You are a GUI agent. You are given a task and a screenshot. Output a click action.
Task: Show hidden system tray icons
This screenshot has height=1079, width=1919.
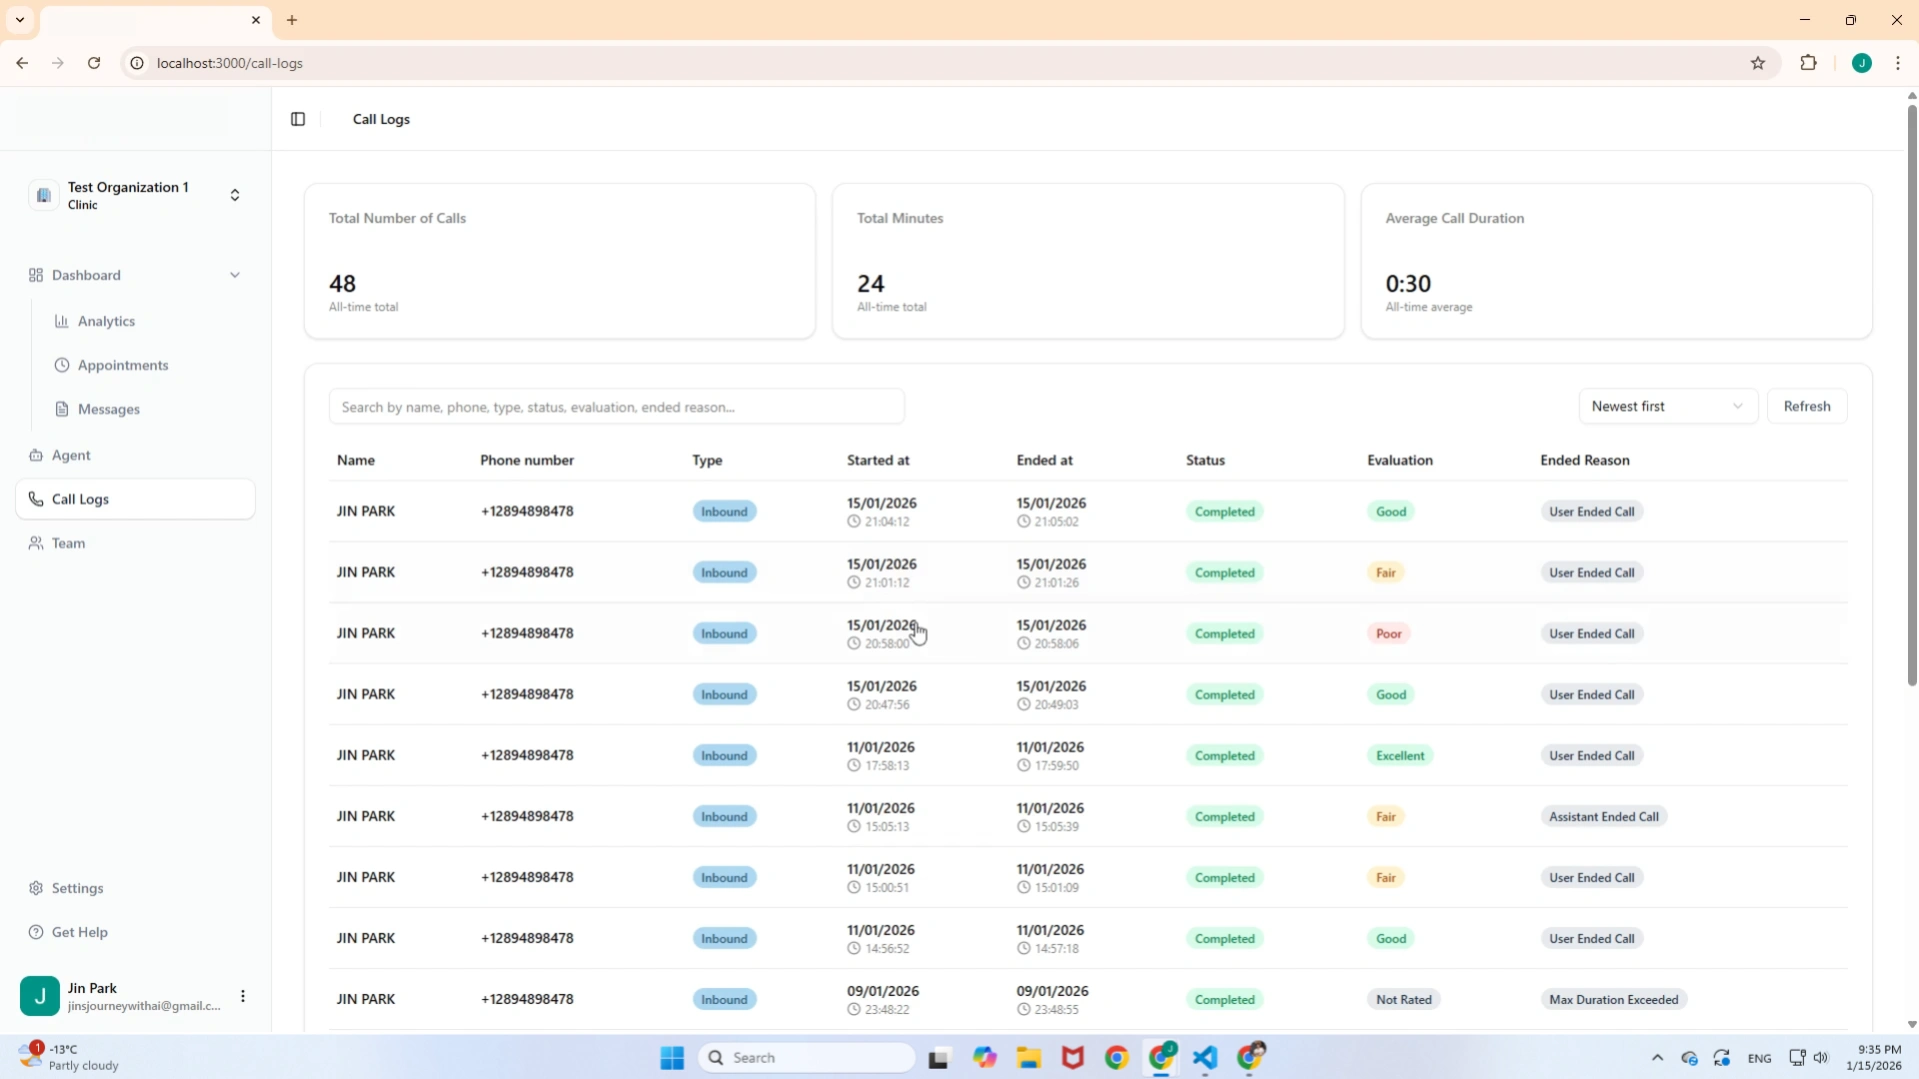pyautogui.click(x=1657, y=1058)
